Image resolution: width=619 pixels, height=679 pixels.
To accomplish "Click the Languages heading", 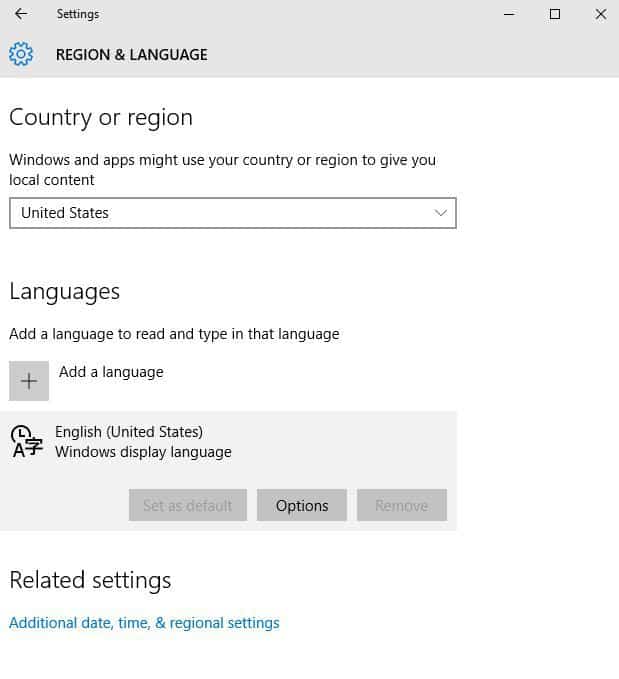I will 65,292.
